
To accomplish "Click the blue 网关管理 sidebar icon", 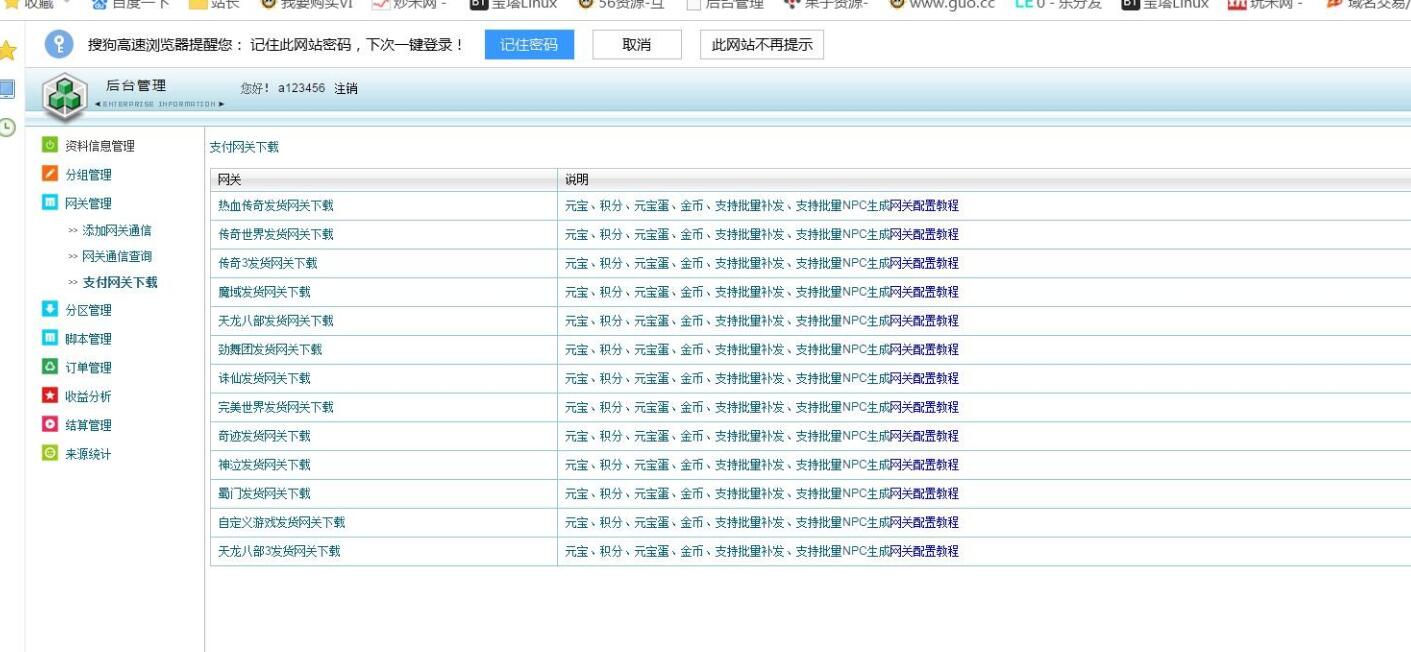I will point(50,203).
